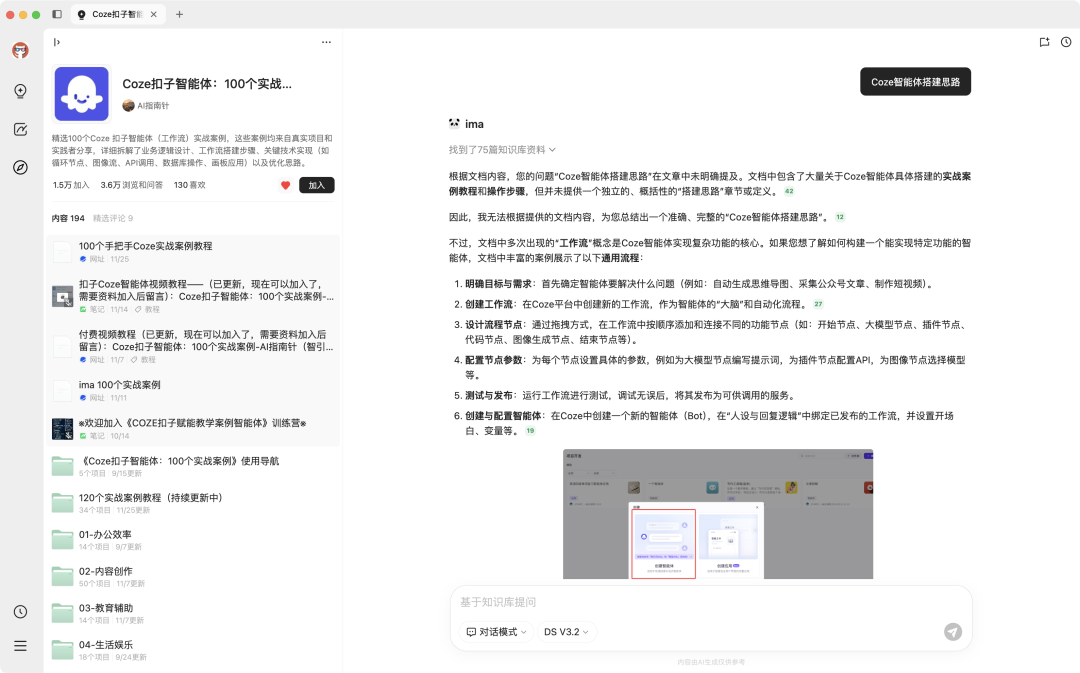Open the hamburger menu at sidebar bottom
Screen dimensions: 1080x673
point(21,645)
